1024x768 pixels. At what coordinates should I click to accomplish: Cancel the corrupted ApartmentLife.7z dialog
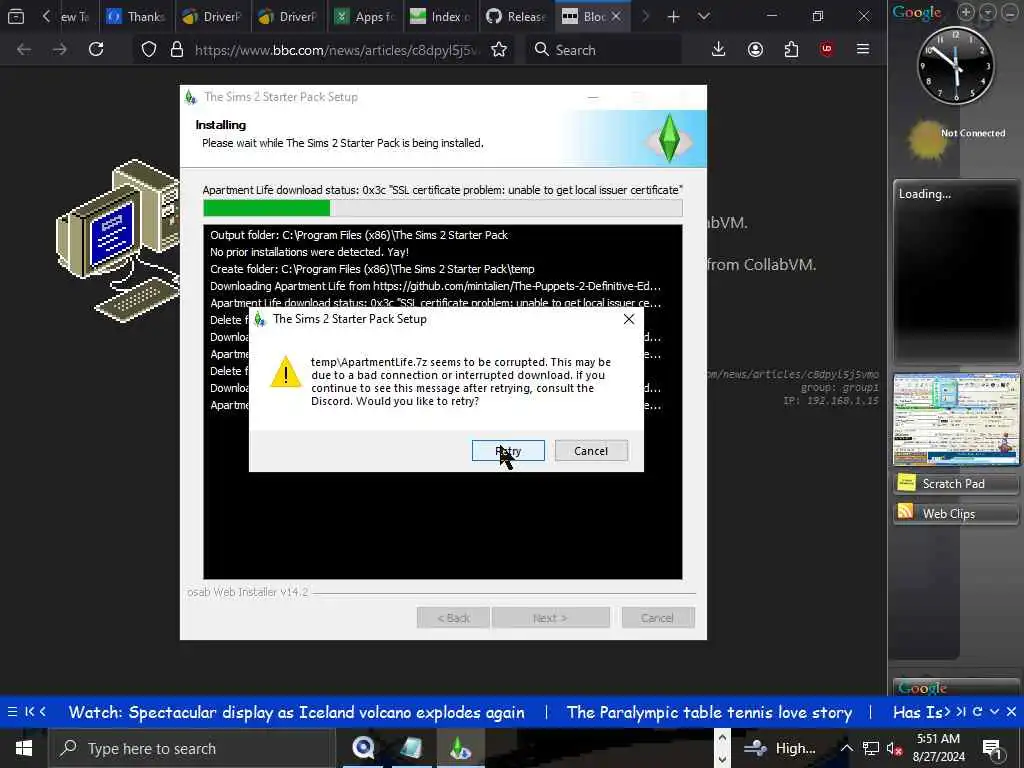pyautogui.click(x=591, y=451)
